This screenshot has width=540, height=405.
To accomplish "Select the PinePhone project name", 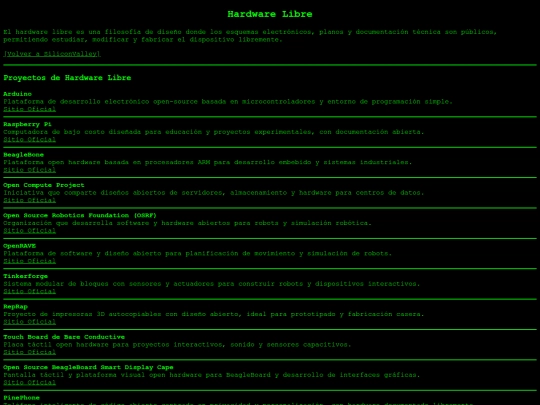I will coord(22,397).
